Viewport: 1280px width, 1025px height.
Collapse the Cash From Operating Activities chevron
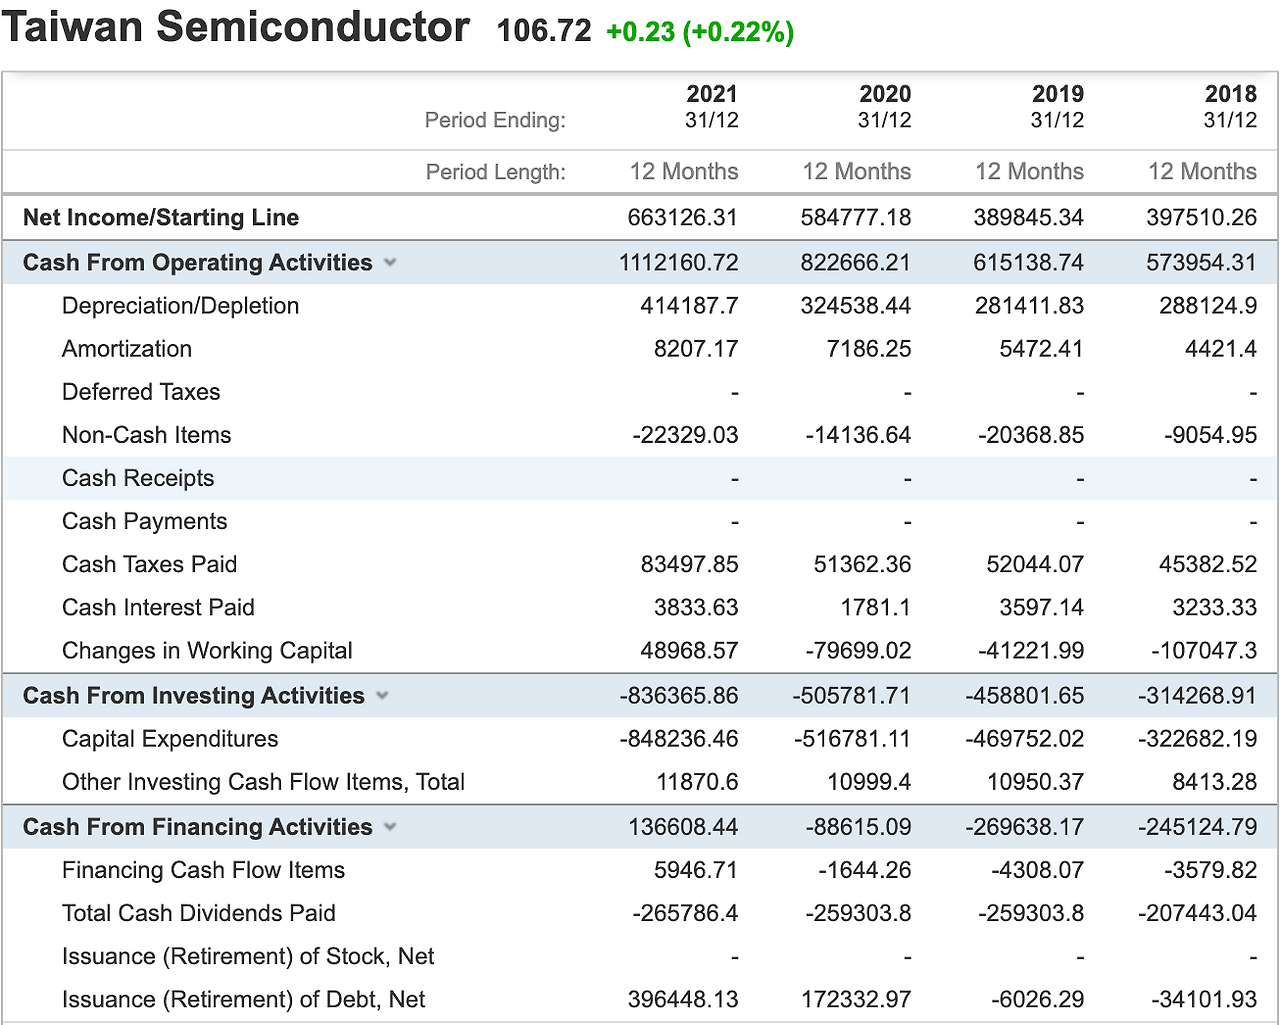pos(390,263)
